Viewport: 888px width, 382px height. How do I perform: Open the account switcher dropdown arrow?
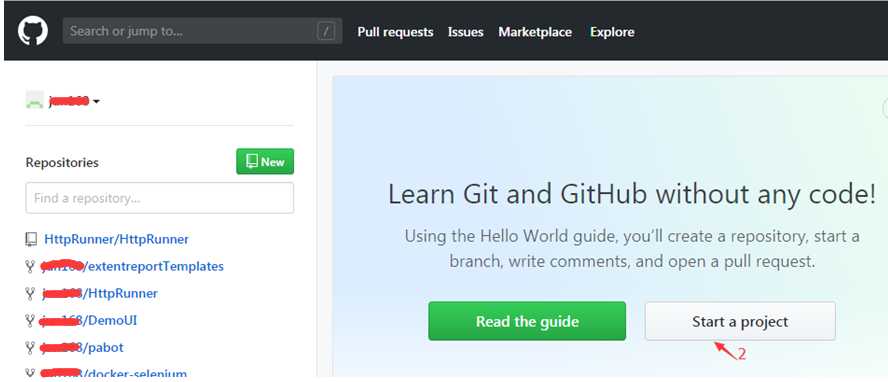point(96,102)
